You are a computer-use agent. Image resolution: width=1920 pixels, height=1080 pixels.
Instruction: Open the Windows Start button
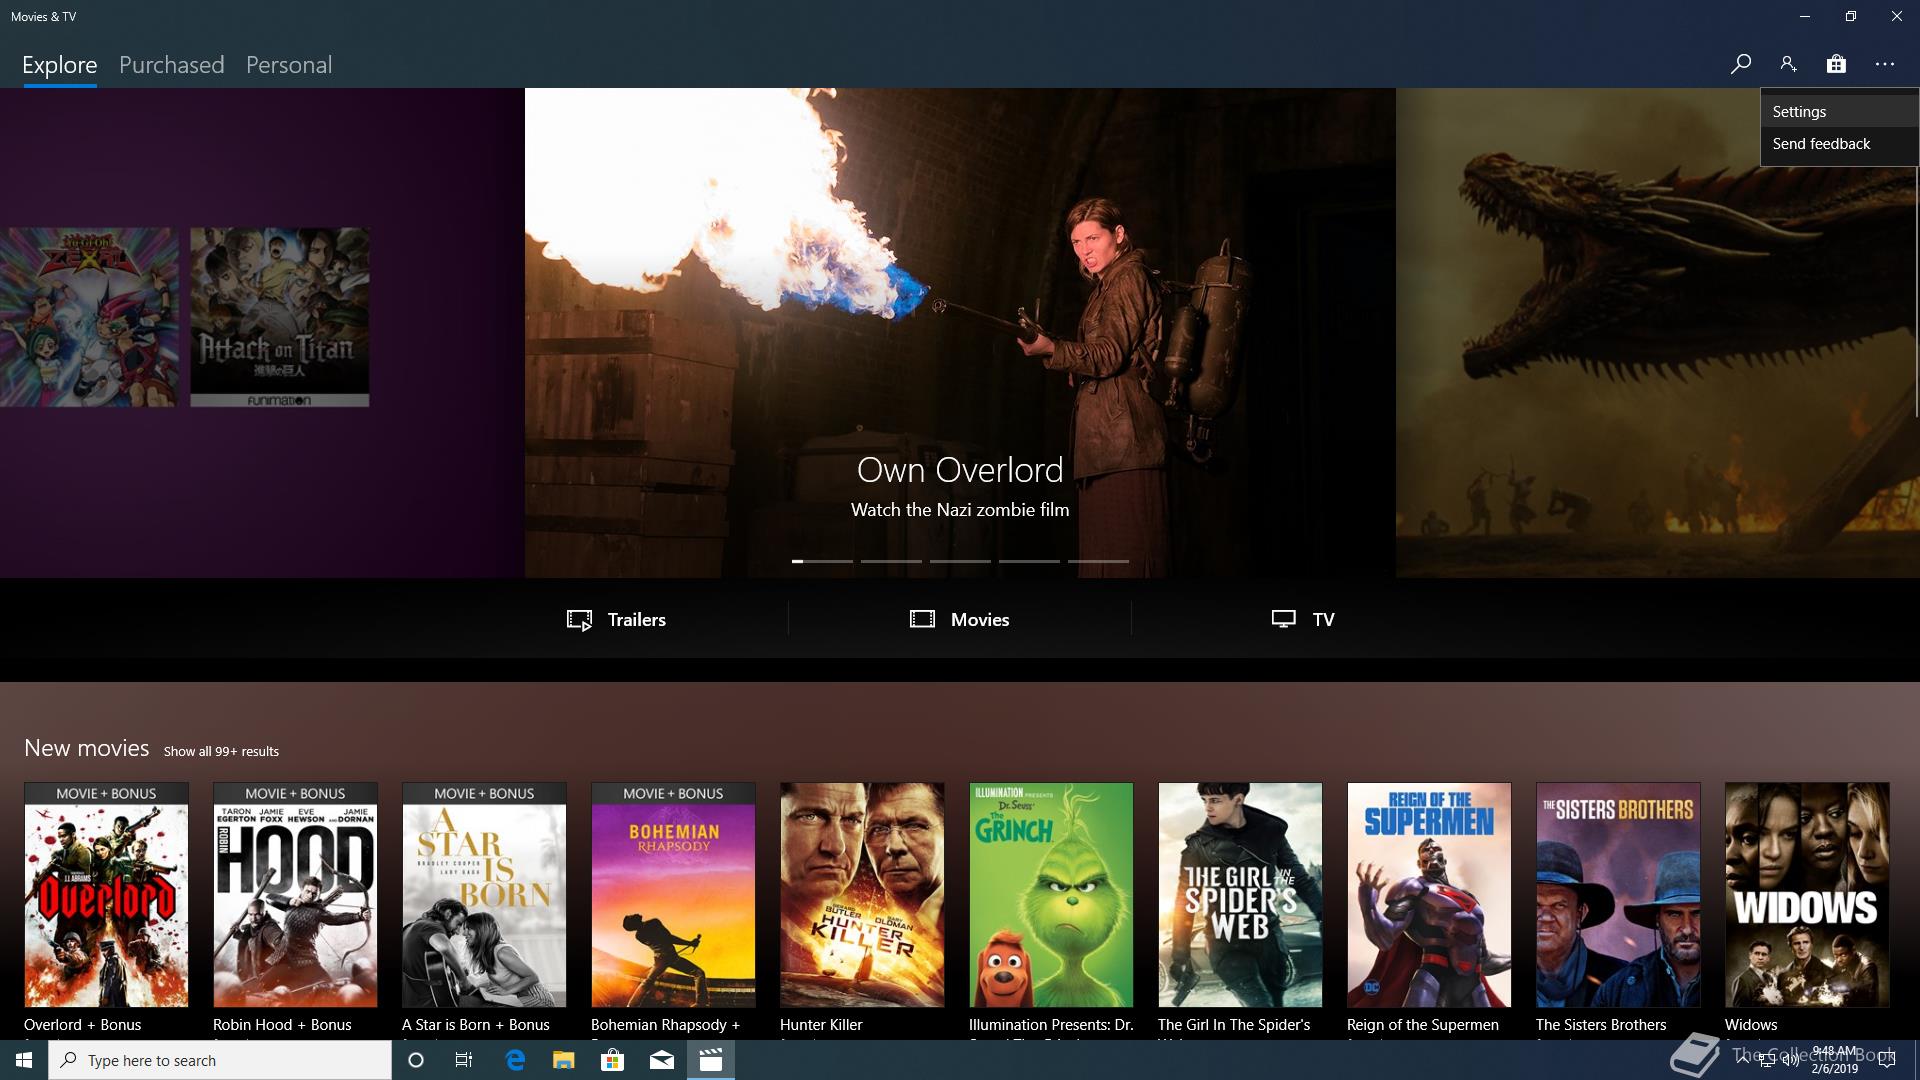pos(23,1060)
